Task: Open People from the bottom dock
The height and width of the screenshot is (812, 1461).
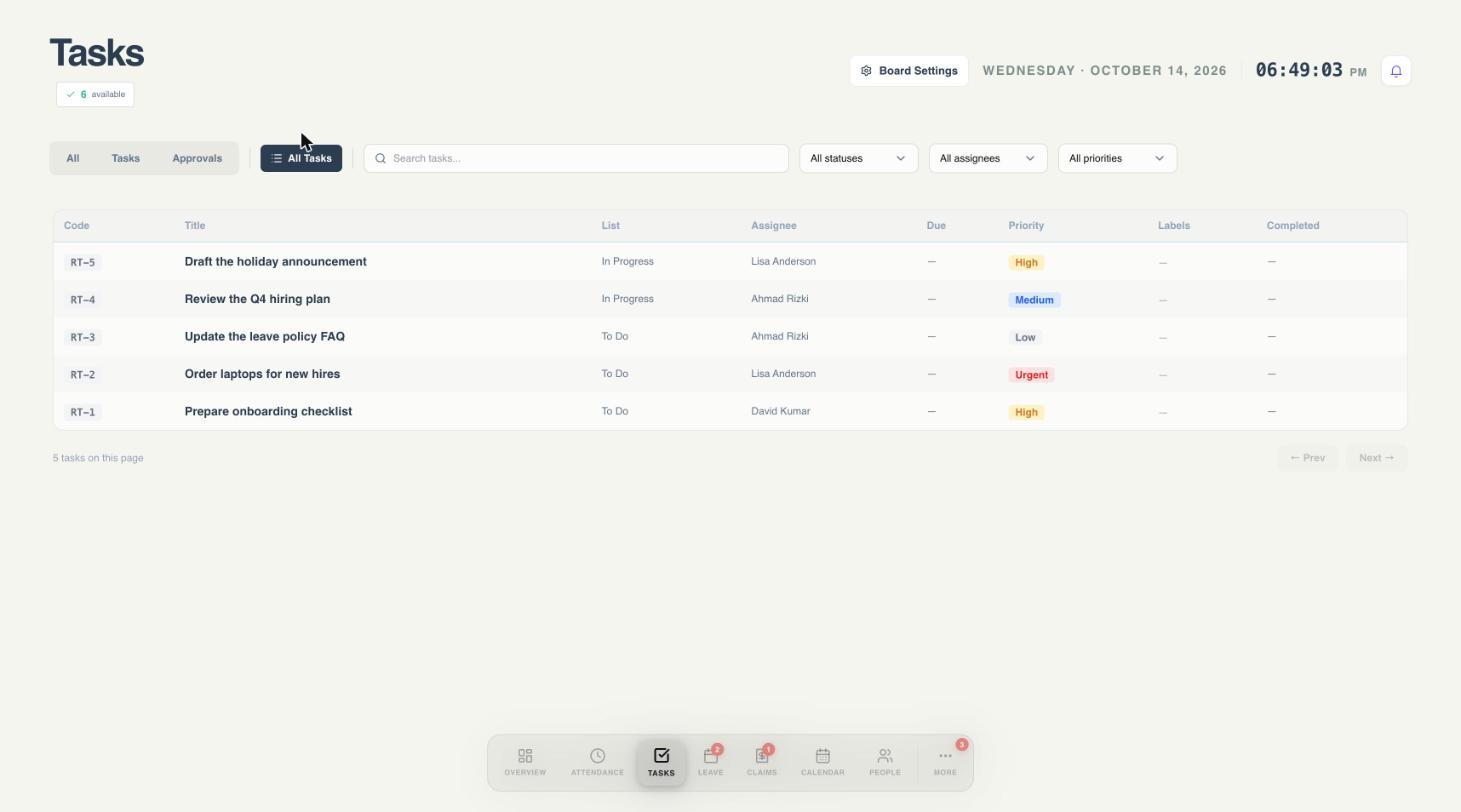Action: coord(885,762)
